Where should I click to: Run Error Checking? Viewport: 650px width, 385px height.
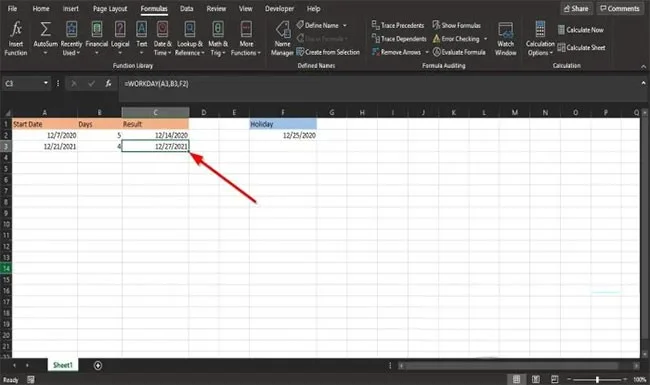[x=456, y=39]
